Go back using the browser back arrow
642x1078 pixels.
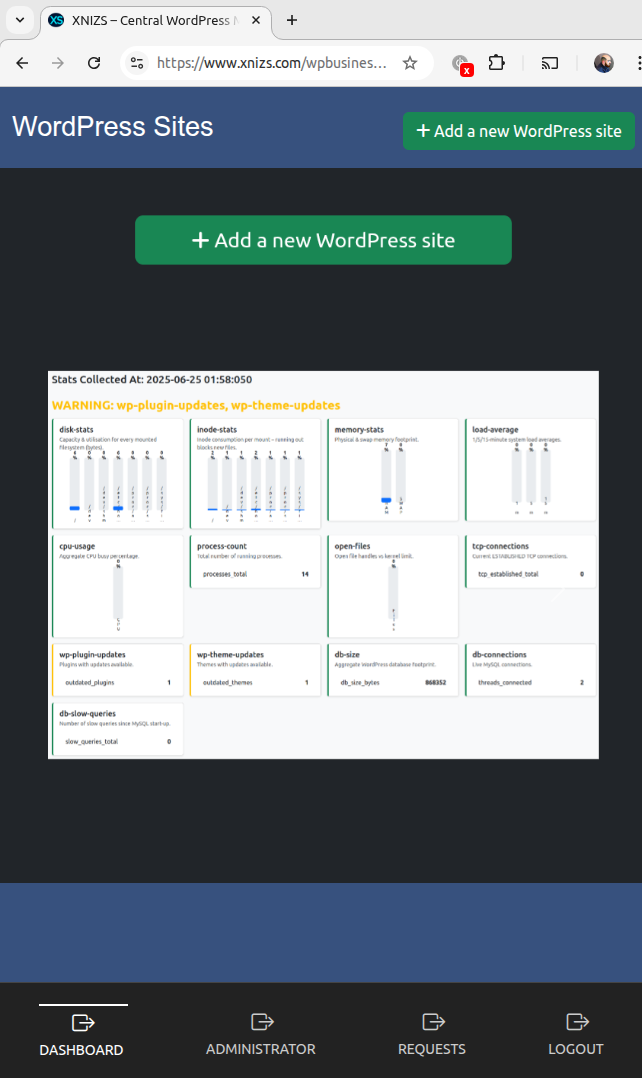(x=22, y=63)
